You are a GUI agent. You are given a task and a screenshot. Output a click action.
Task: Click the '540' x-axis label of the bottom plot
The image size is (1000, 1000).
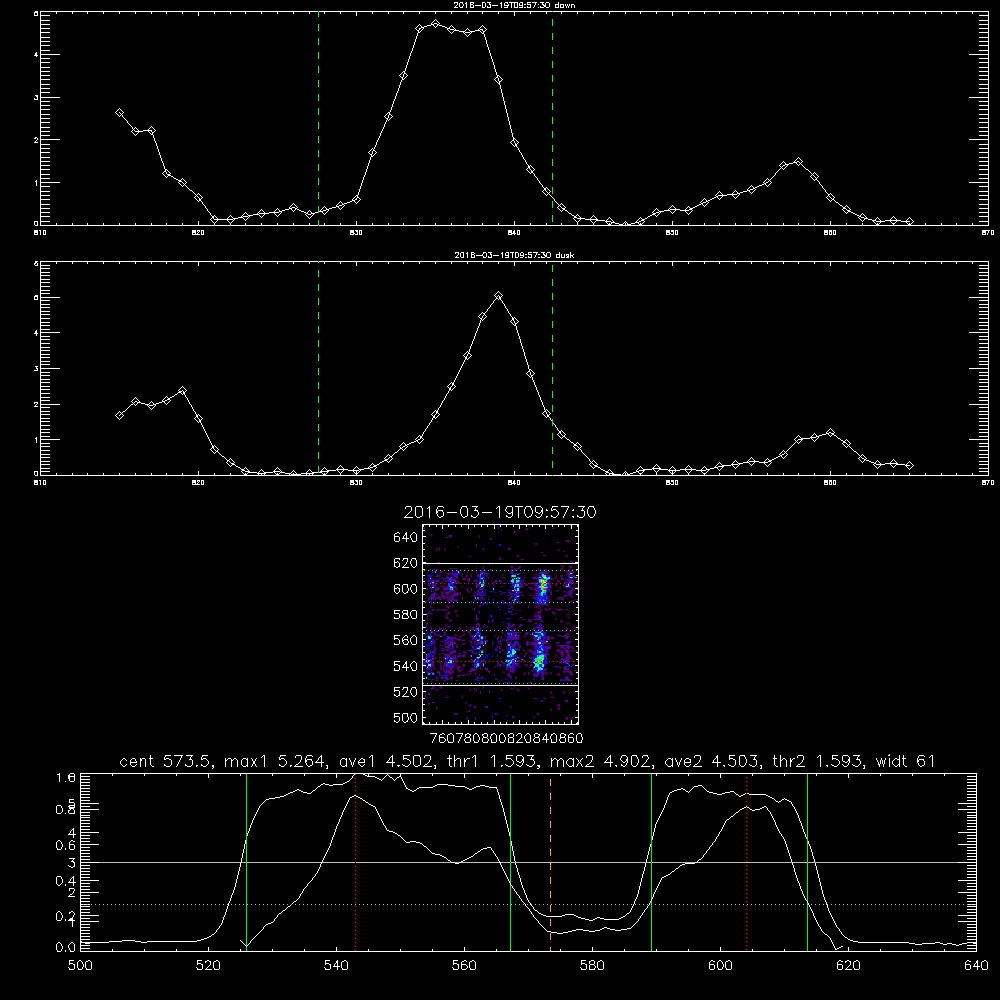coord(336,966)
